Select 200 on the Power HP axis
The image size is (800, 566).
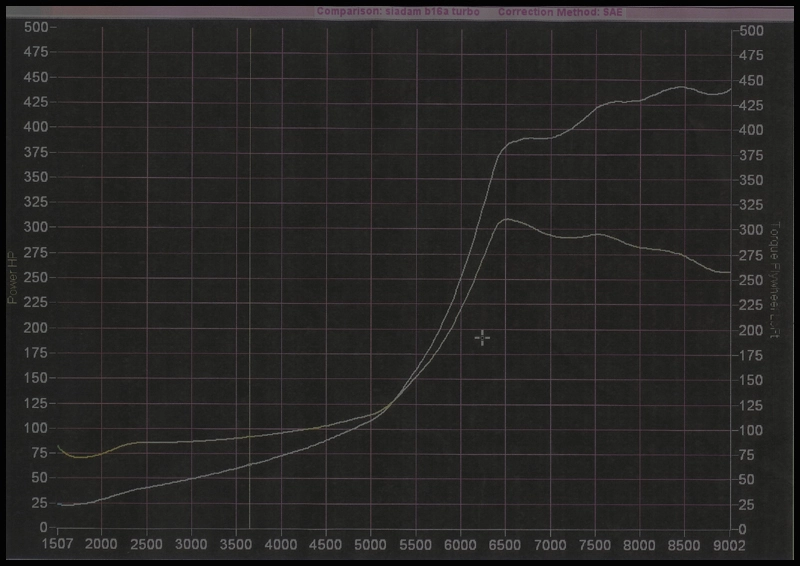(x=36, y=328)
